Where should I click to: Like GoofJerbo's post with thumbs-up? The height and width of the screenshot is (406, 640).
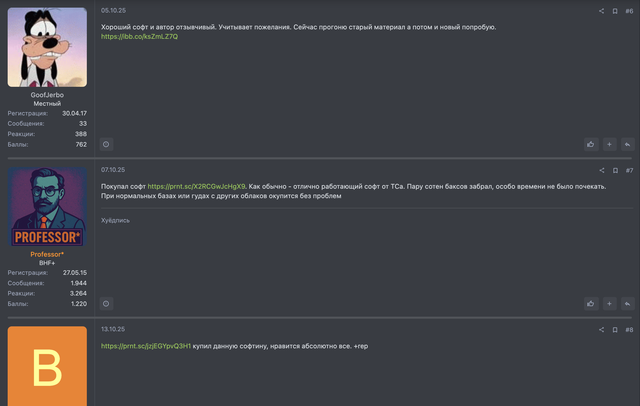(591, 144)
